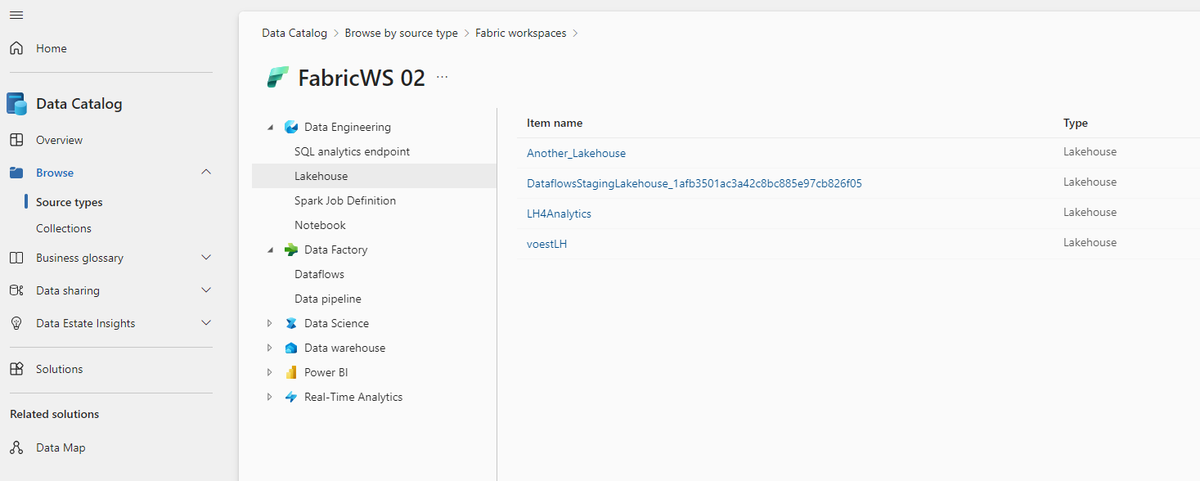Click the FabricWS 02 Fabric logo
This screenshot has height=481, width=1200.
click(x=277, y=78)
